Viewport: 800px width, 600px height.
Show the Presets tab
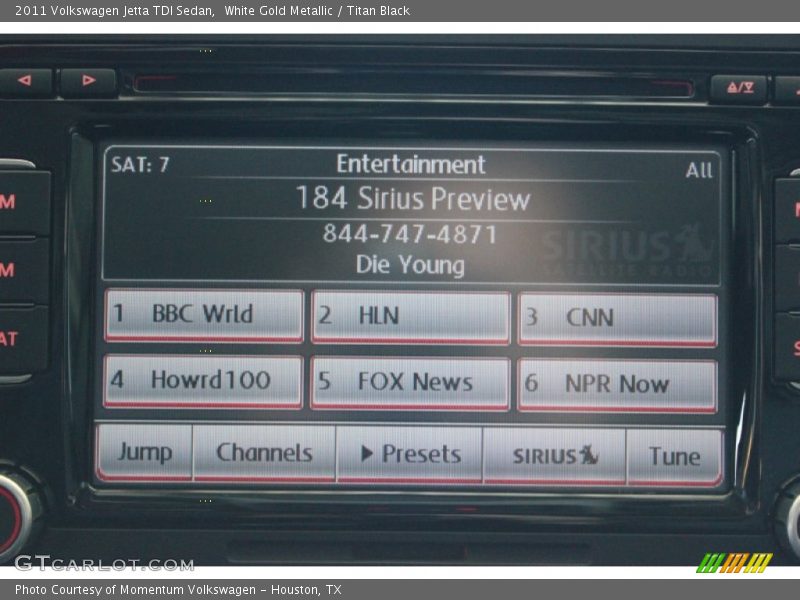point(409,454)
